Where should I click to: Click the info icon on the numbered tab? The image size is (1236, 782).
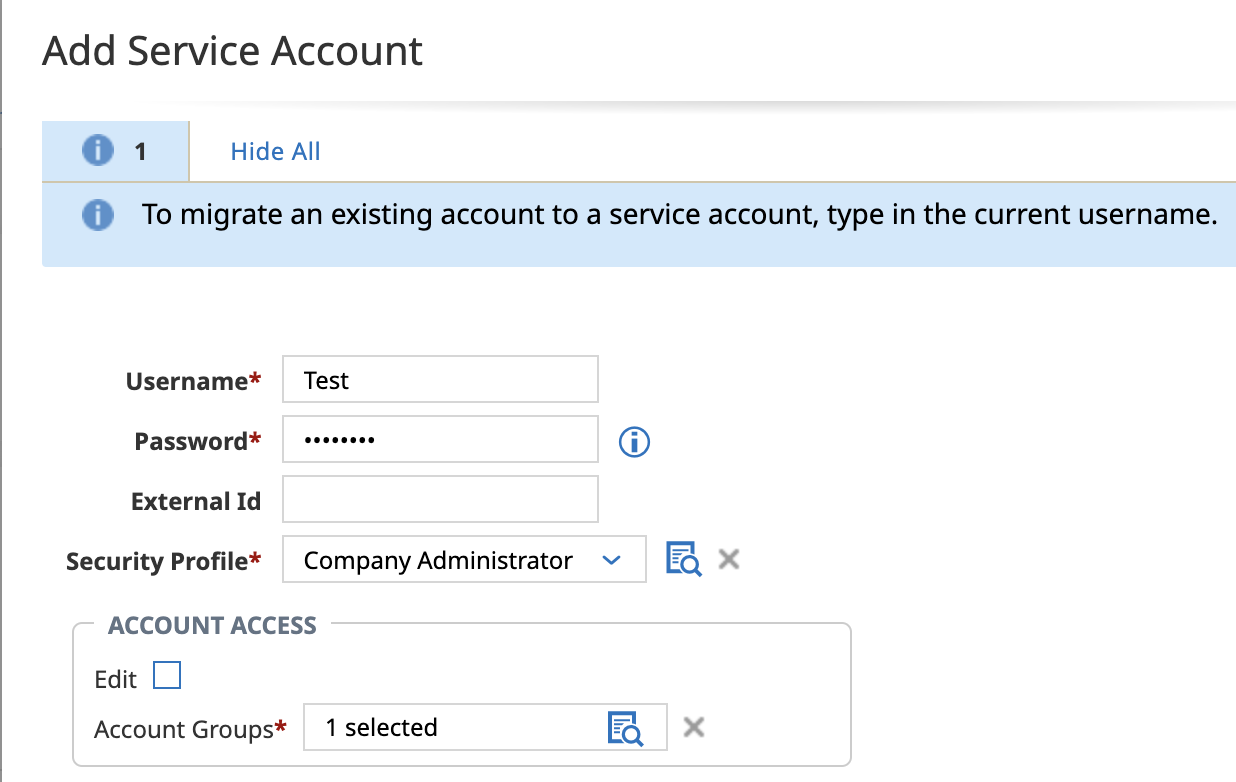coord(97,150)
